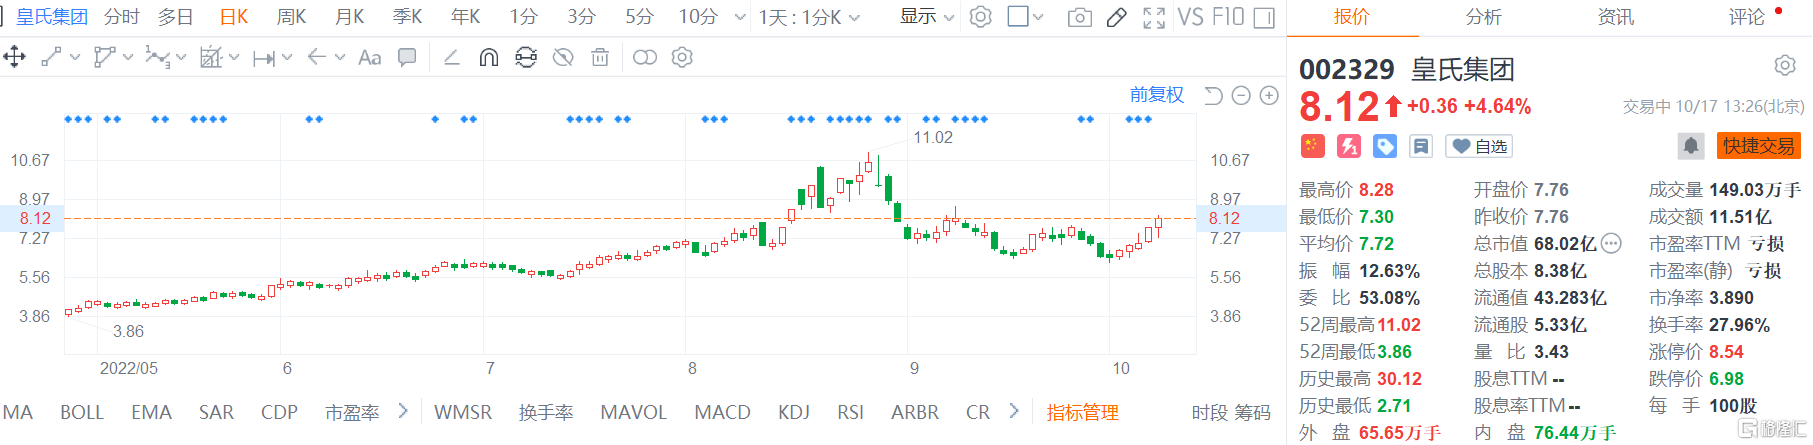Click the blue tag icon
This screenshot has width=1813, height=445.
coord(1385,146)
